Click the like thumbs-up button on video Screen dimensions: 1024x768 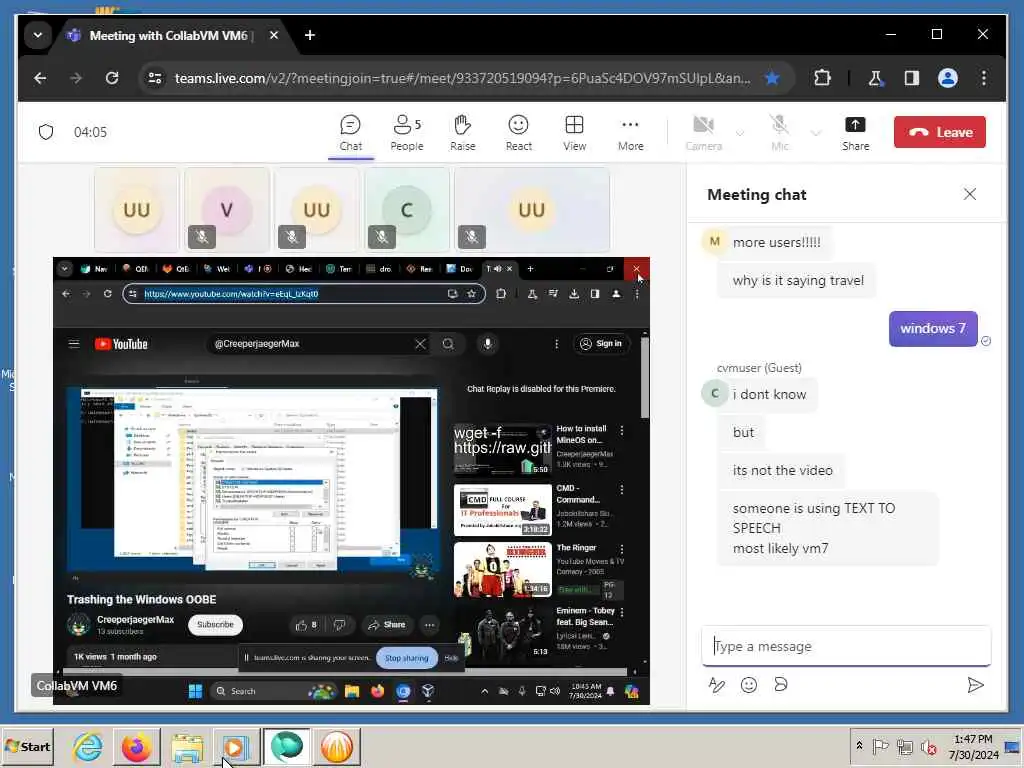tap(306, 625)
